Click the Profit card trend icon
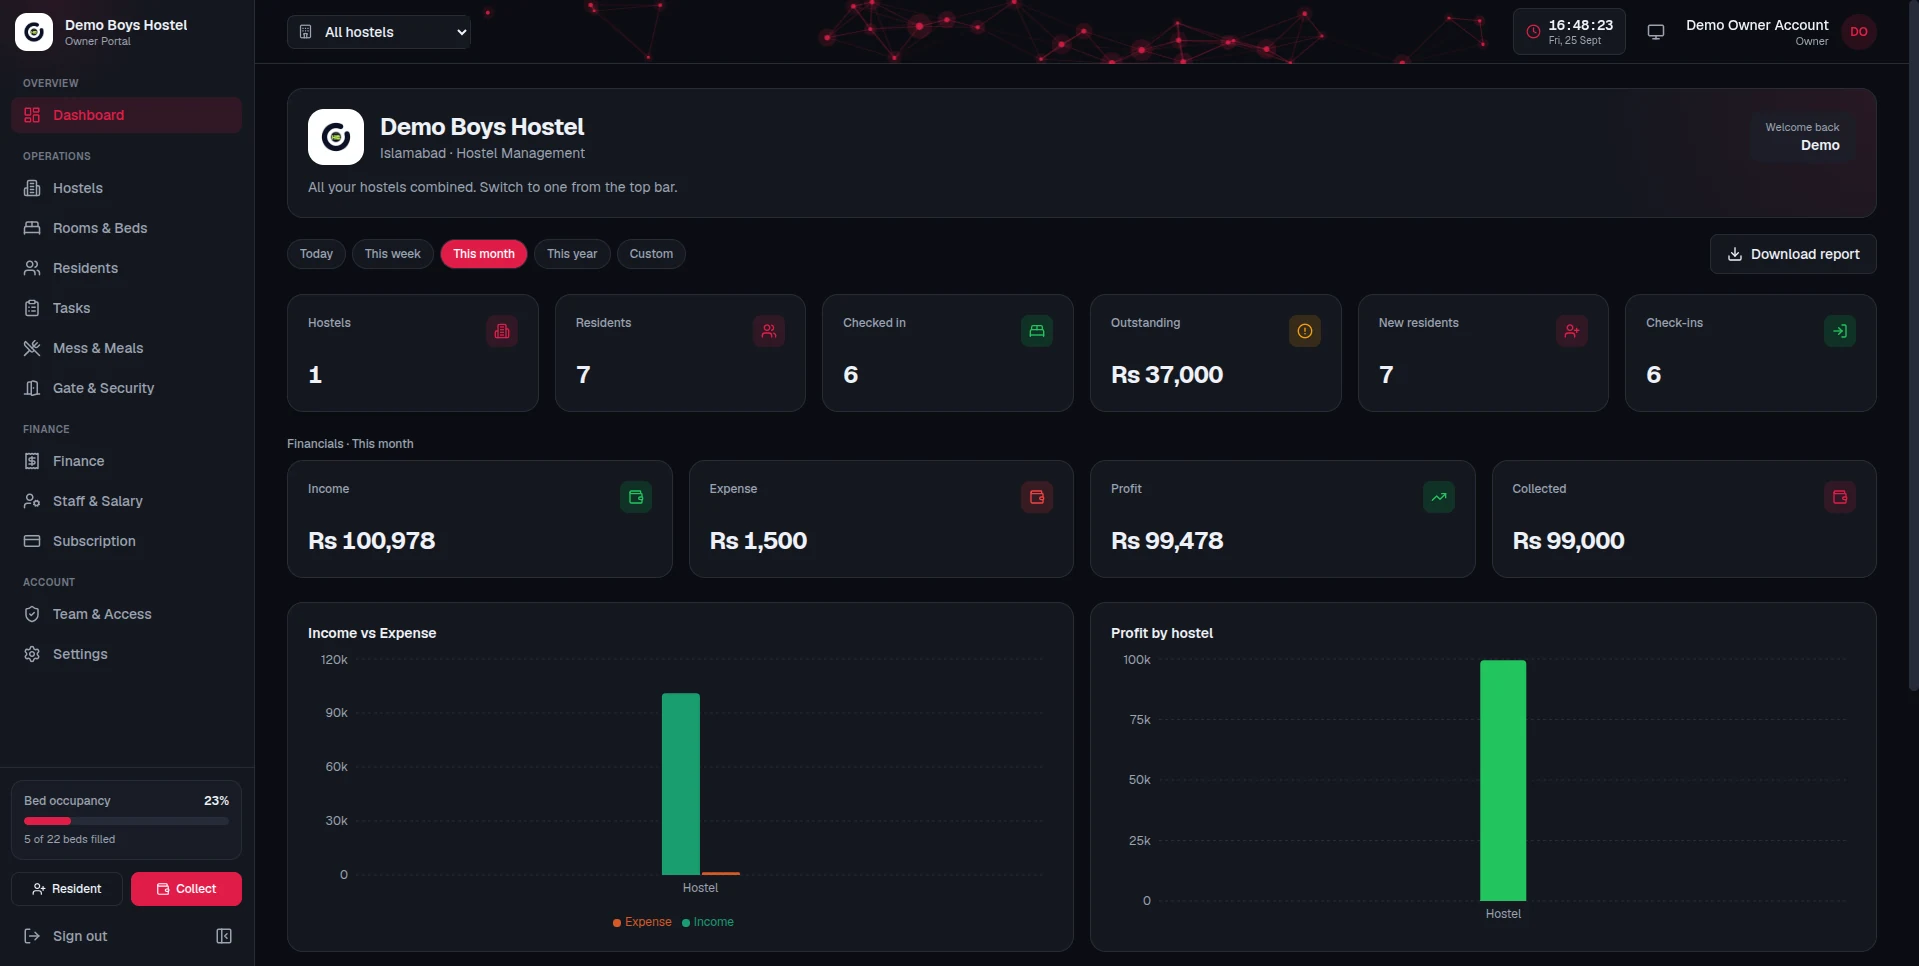This screenshot has width=1919, height=966. 1439,497
